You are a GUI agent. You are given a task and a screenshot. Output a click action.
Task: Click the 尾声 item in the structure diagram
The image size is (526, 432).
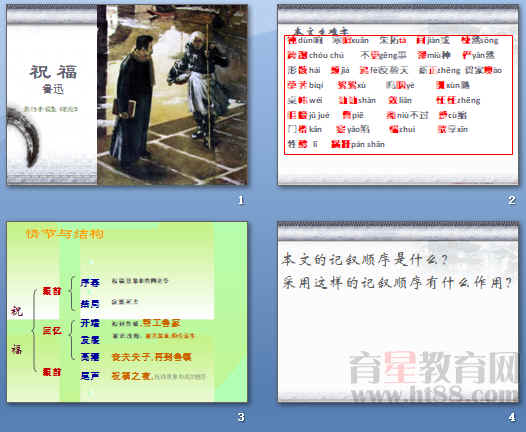click(90, 376)
